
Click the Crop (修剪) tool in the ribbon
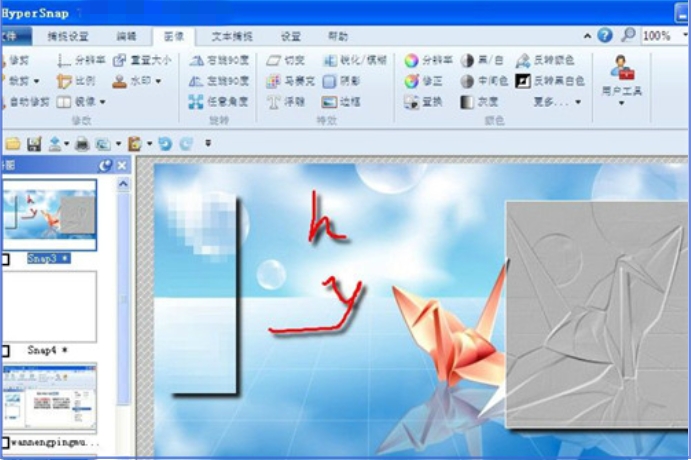coord(15,60)
